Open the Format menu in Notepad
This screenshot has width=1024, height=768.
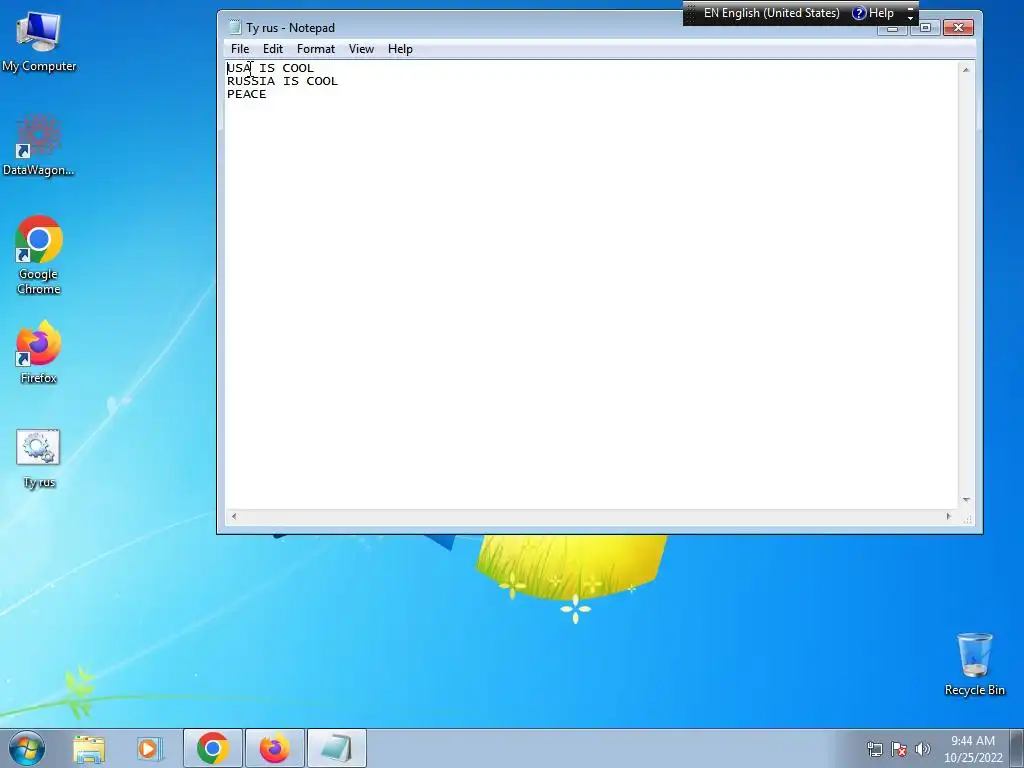[315, 49]
